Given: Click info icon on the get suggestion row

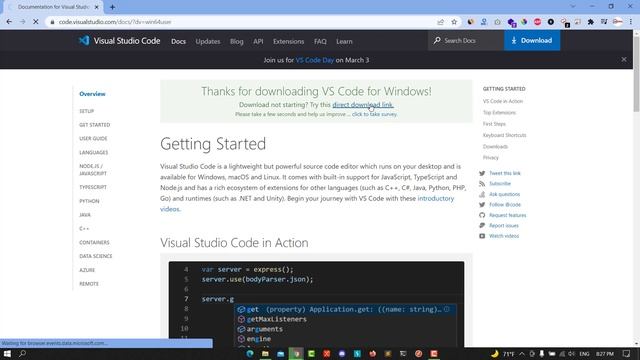Looking at the screenshot, I should click(x=447, y=309).
